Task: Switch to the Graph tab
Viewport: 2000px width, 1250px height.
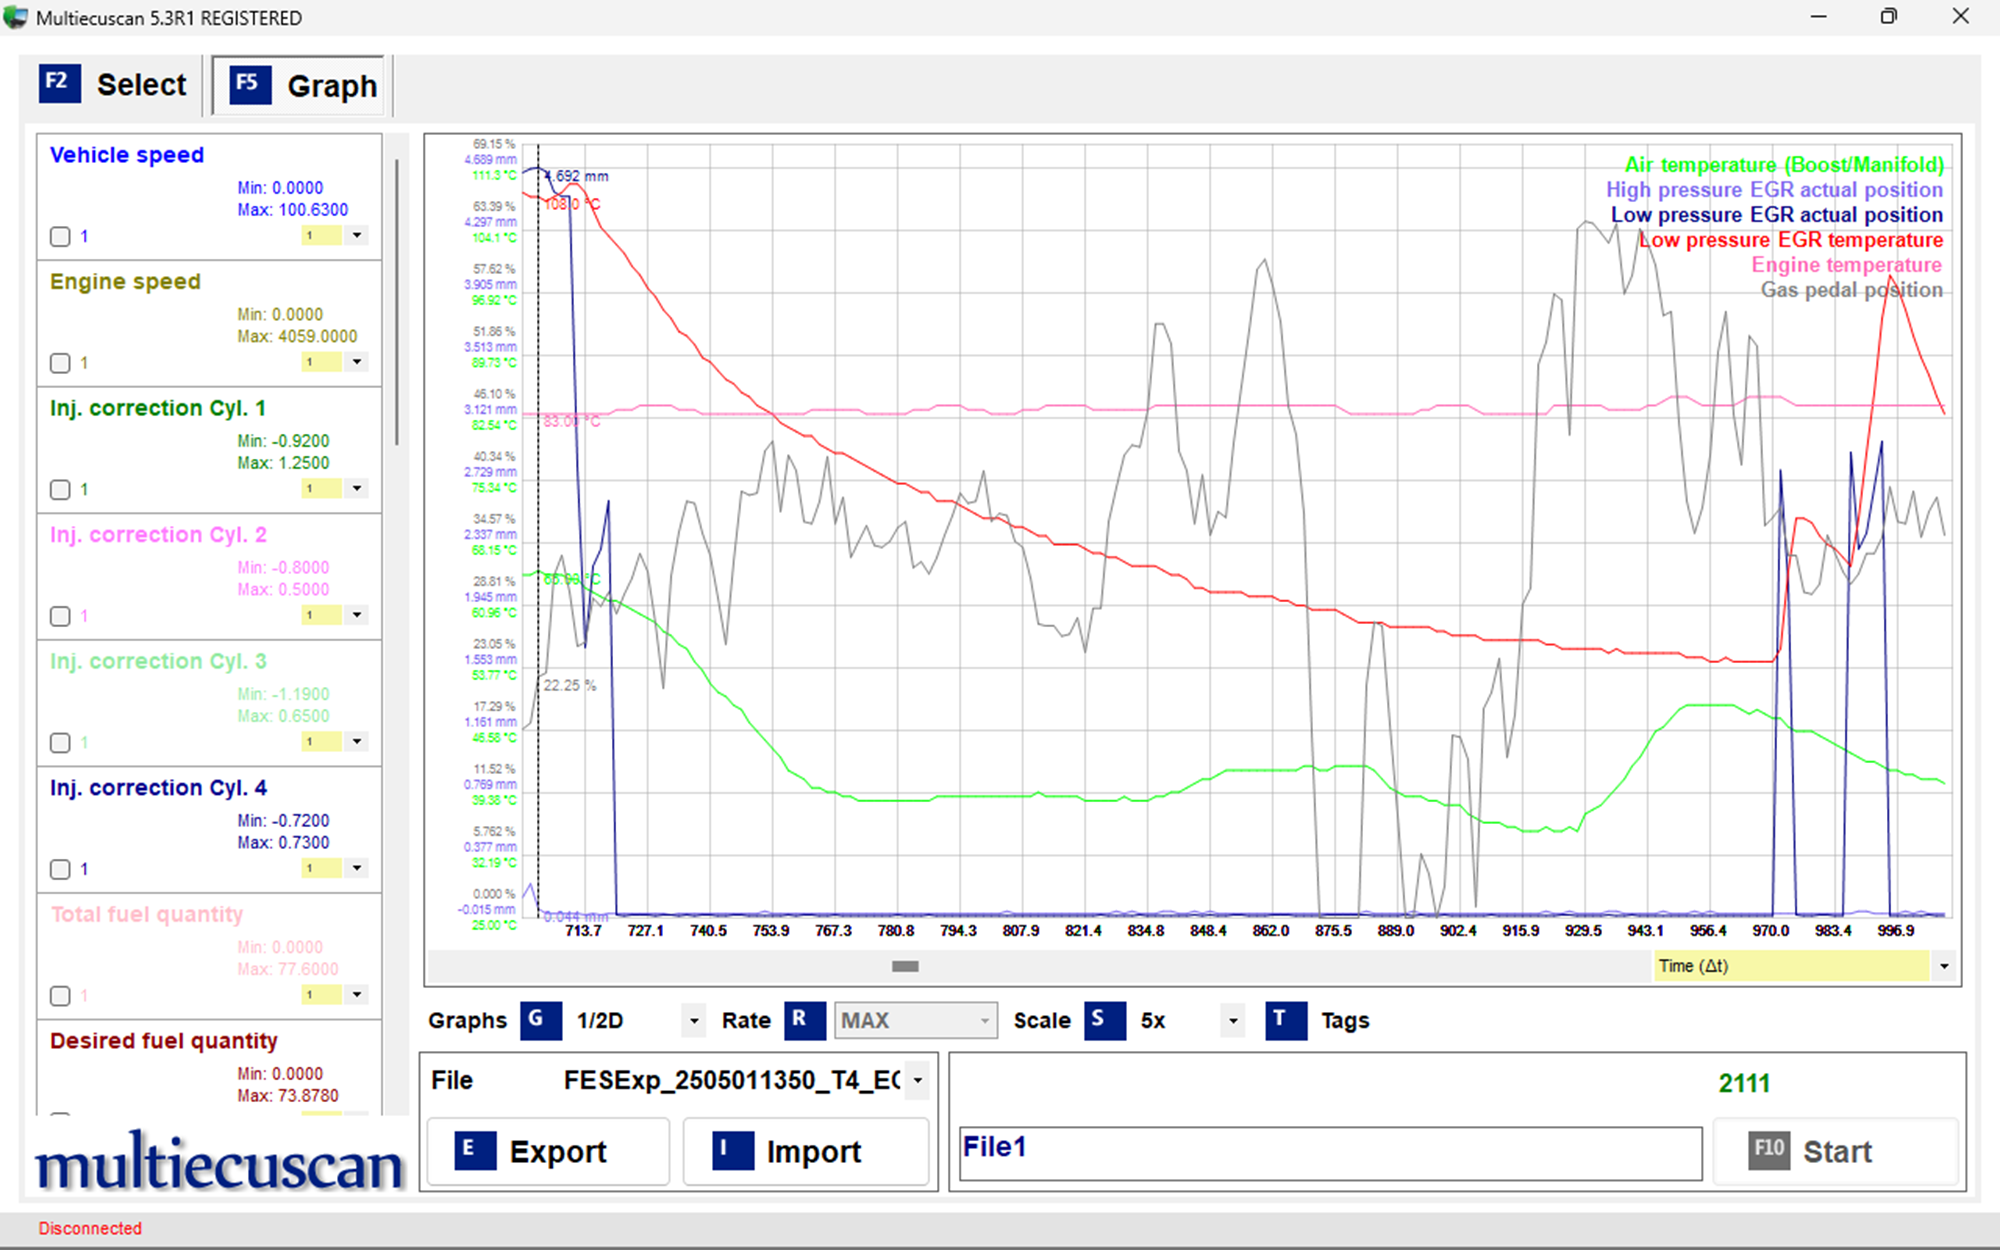Action: (x=298, y=85)
